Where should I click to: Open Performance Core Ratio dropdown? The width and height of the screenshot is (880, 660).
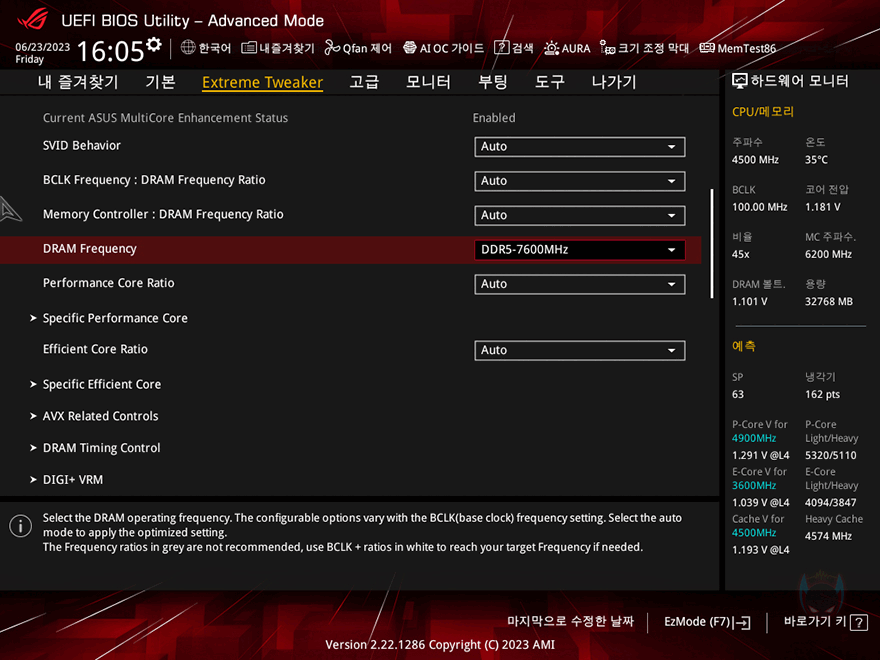pyautogui.click(x=580, y=284)
